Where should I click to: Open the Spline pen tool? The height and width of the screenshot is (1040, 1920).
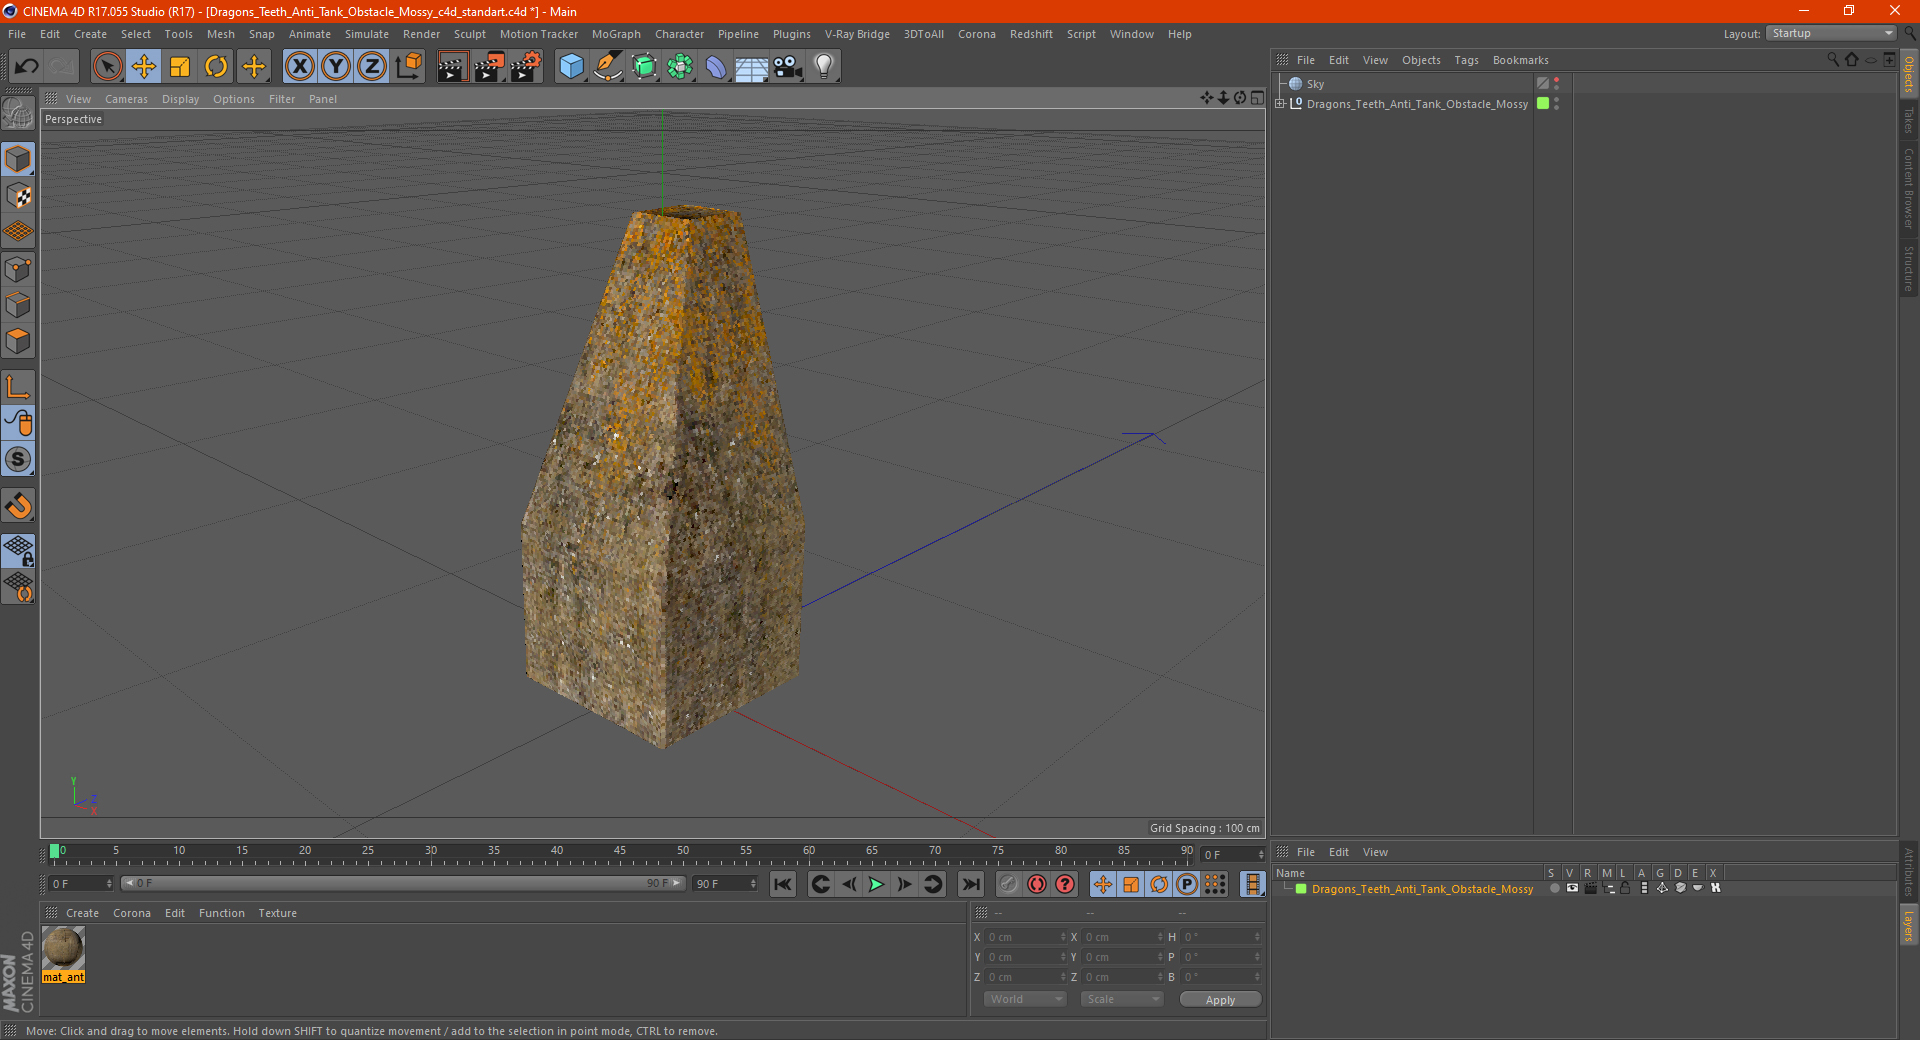(x=608, y=67)
